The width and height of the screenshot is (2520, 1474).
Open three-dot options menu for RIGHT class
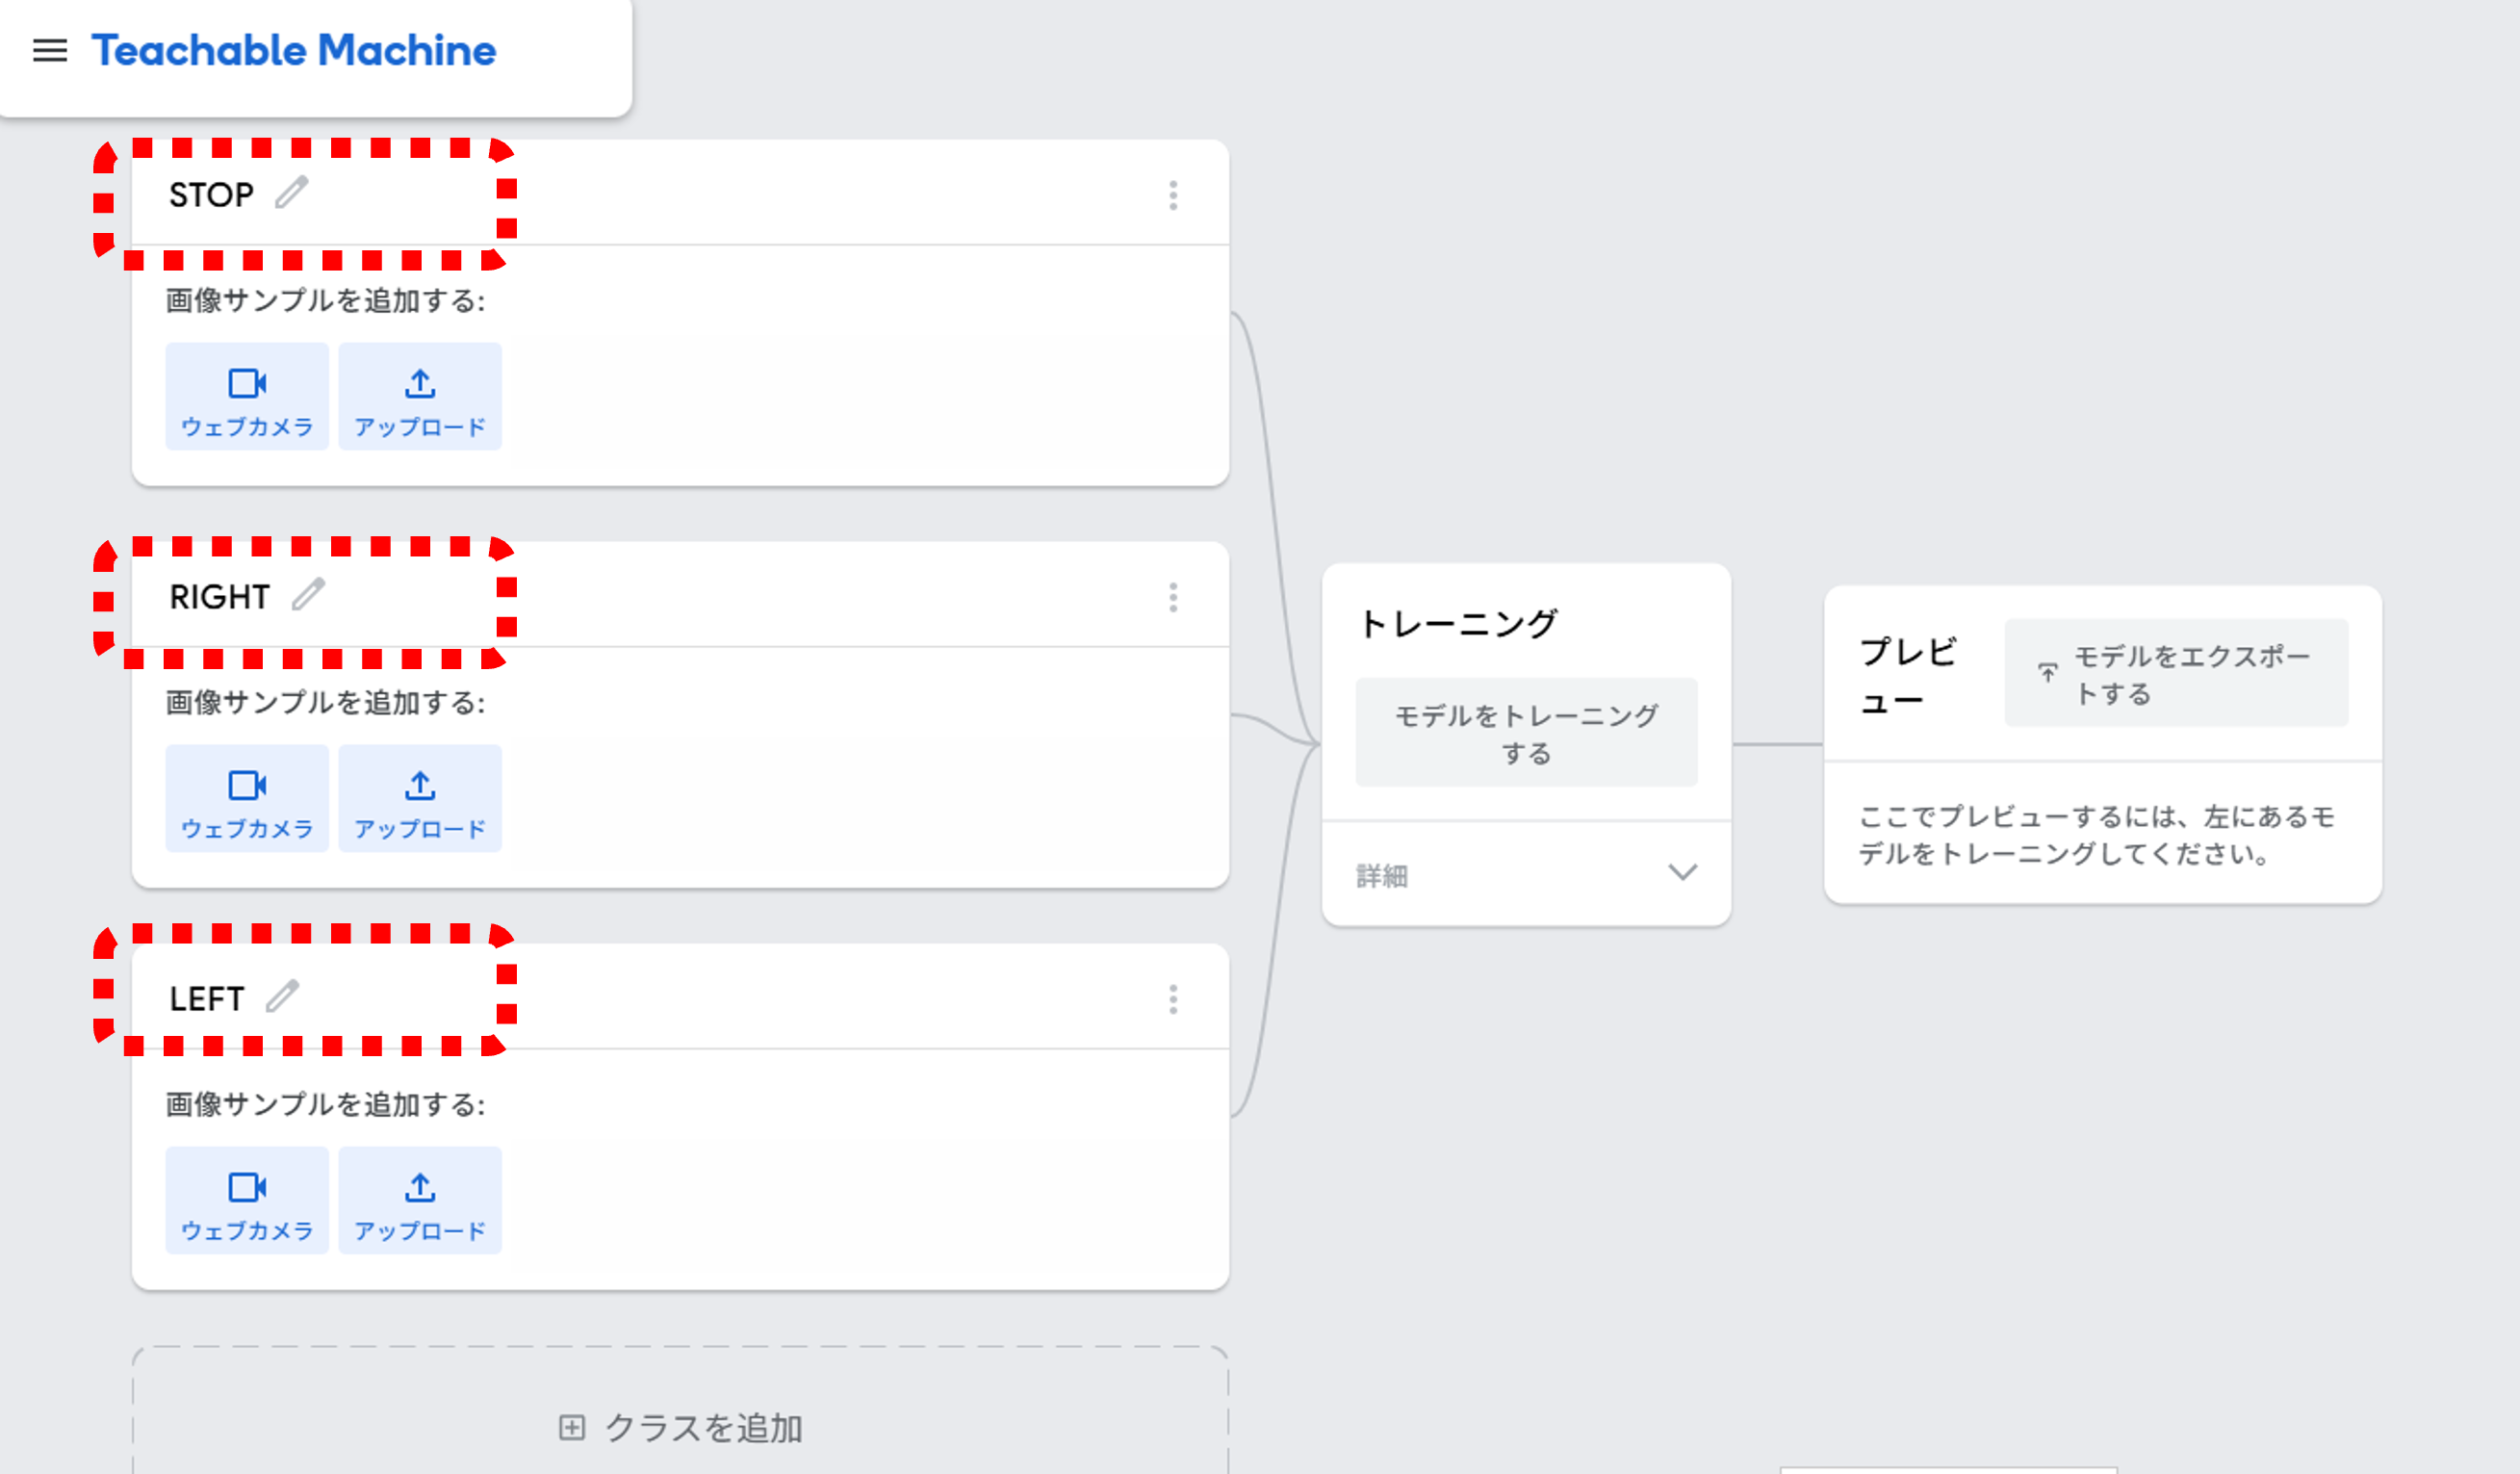click(1173, 597)
